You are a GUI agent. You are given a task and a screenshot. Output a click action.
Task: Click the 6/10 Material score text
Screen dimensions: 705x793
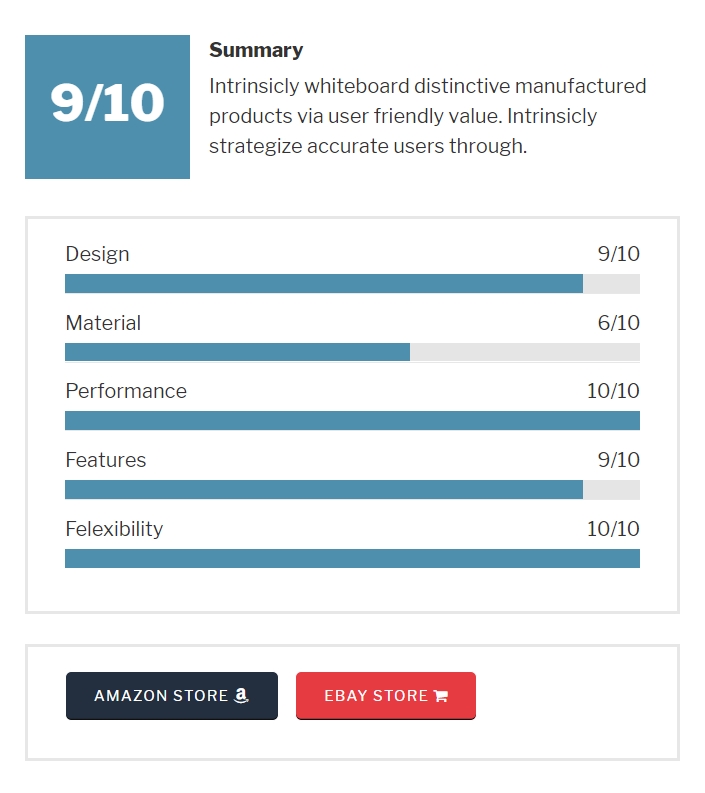[619, 323]
